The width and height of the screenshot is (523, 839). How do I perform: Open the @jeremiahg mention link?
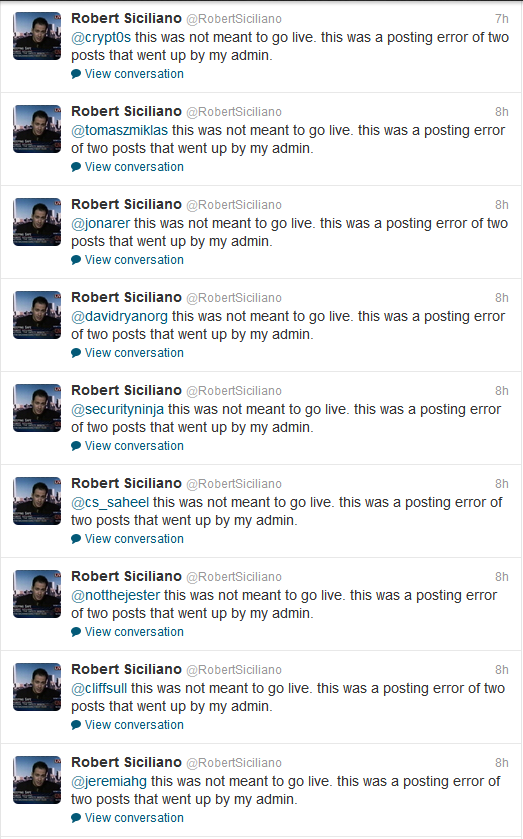click(109, 782)
